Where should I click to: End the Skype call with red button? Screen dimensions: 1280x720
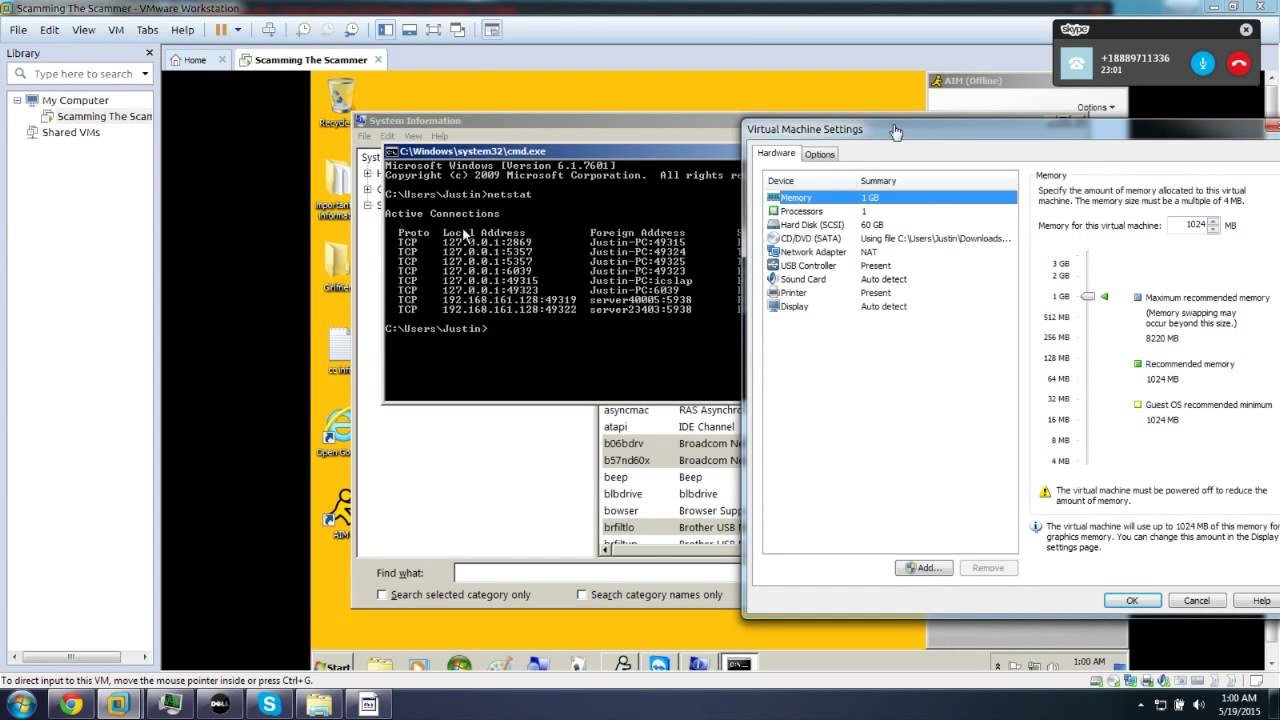pos(1239,64)
